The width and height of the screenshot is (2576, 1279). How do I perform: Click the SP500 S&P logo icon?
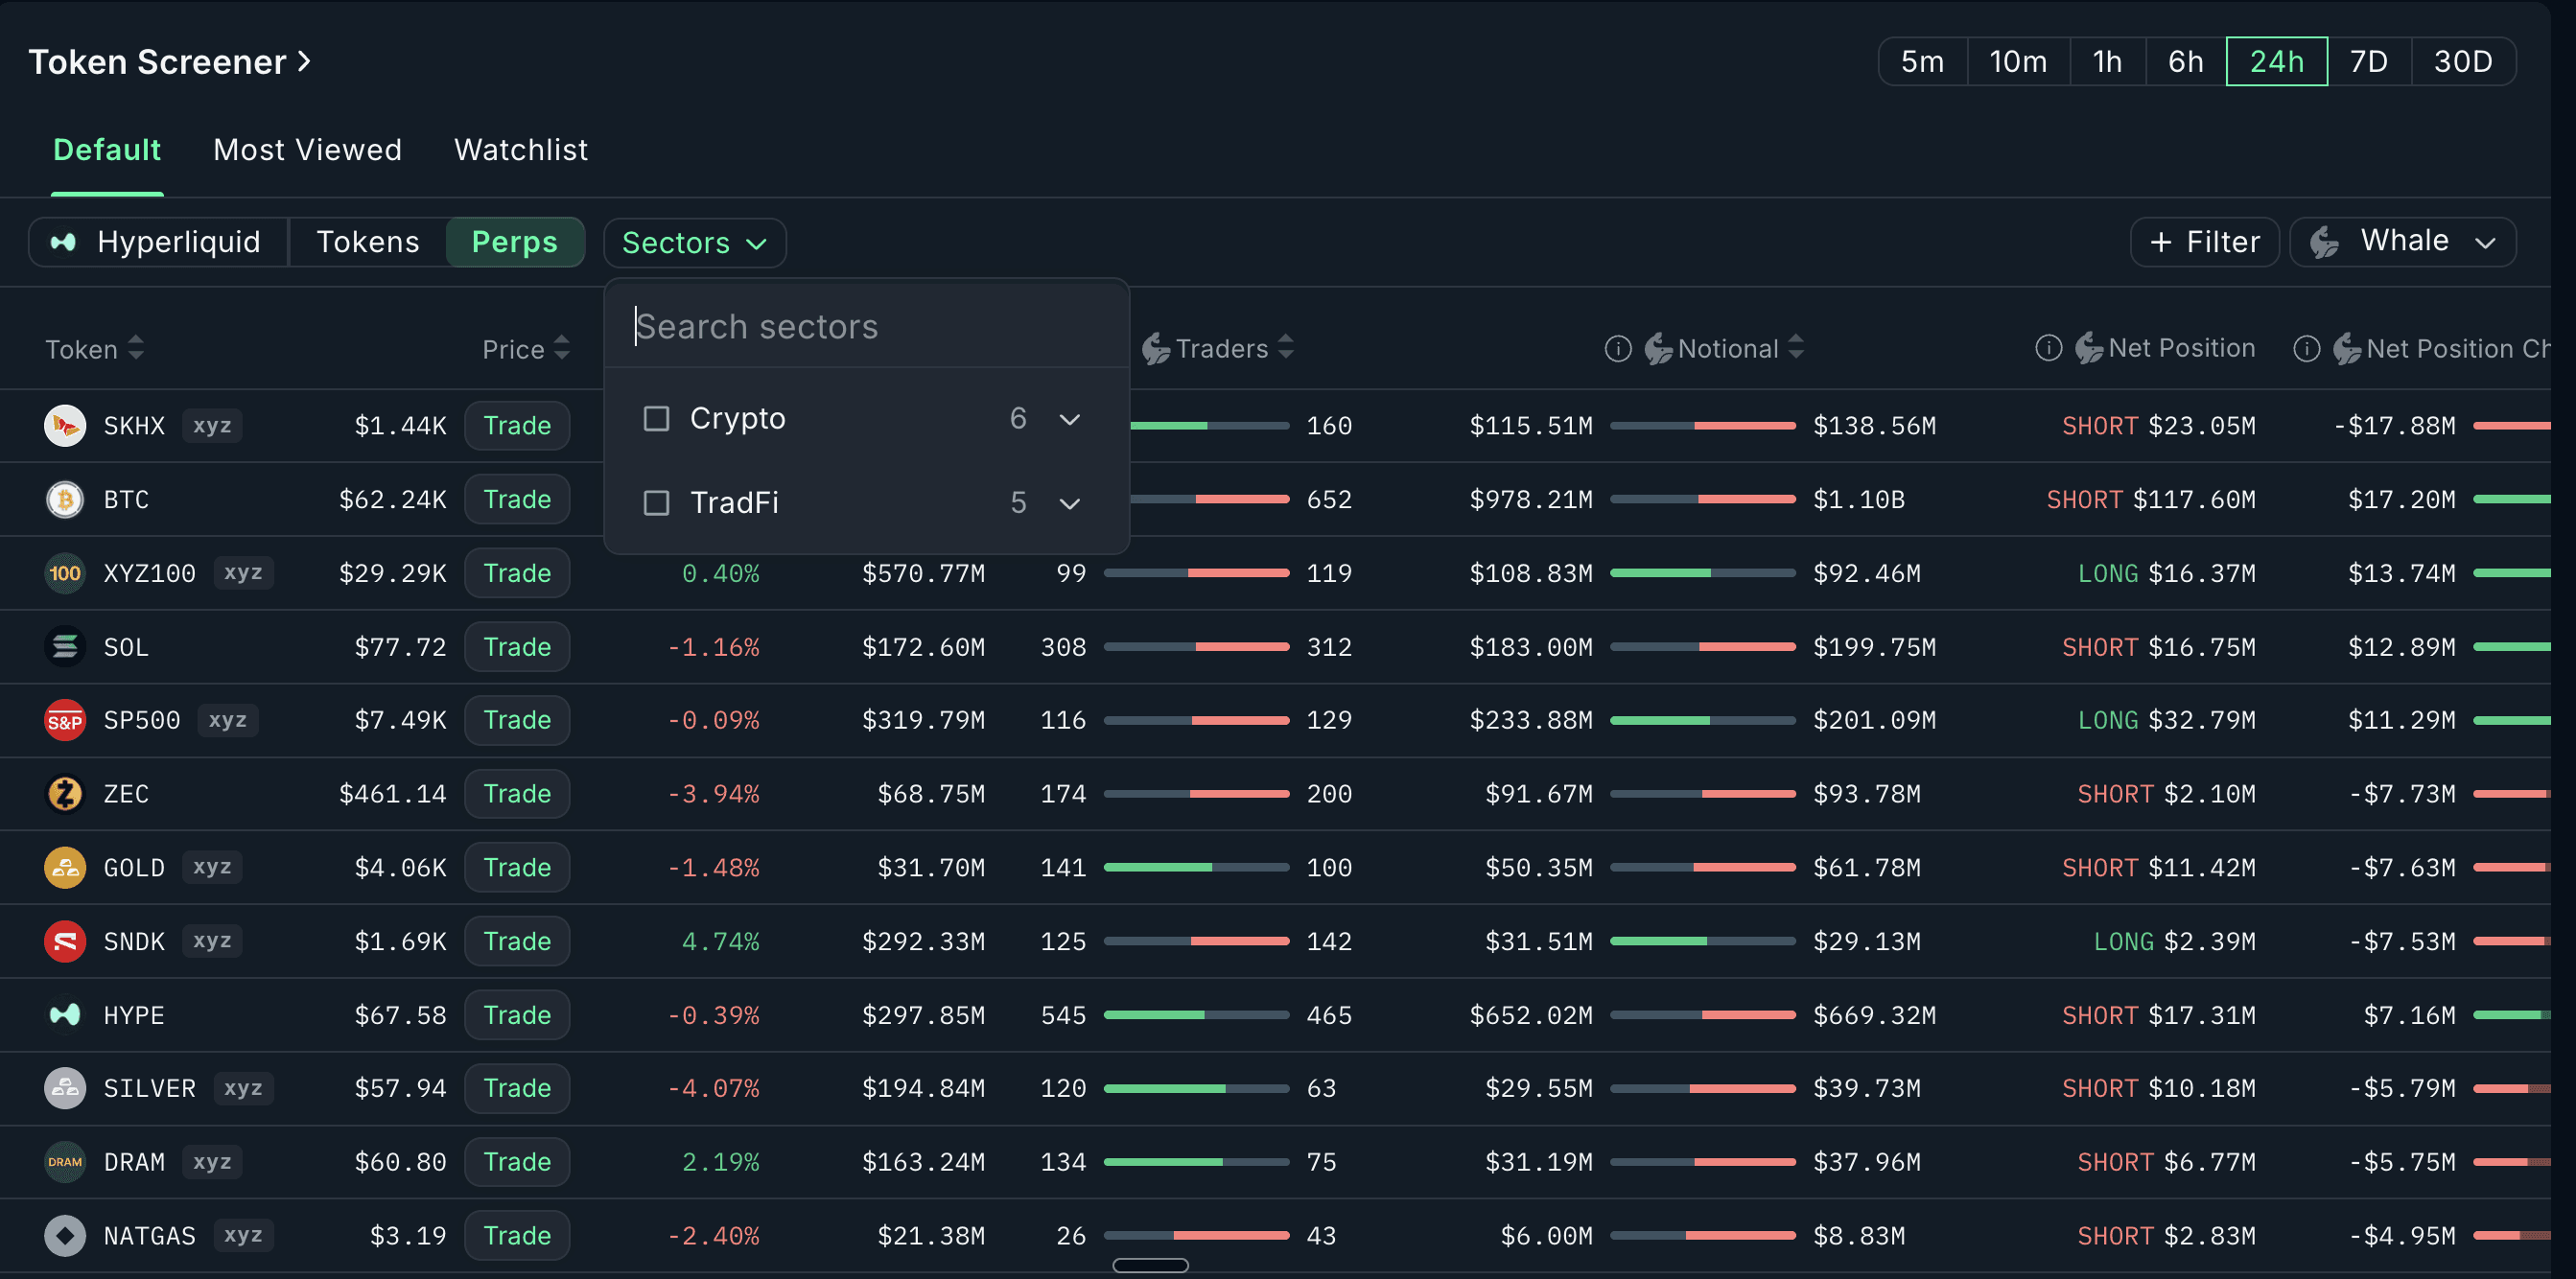point(65,720)
